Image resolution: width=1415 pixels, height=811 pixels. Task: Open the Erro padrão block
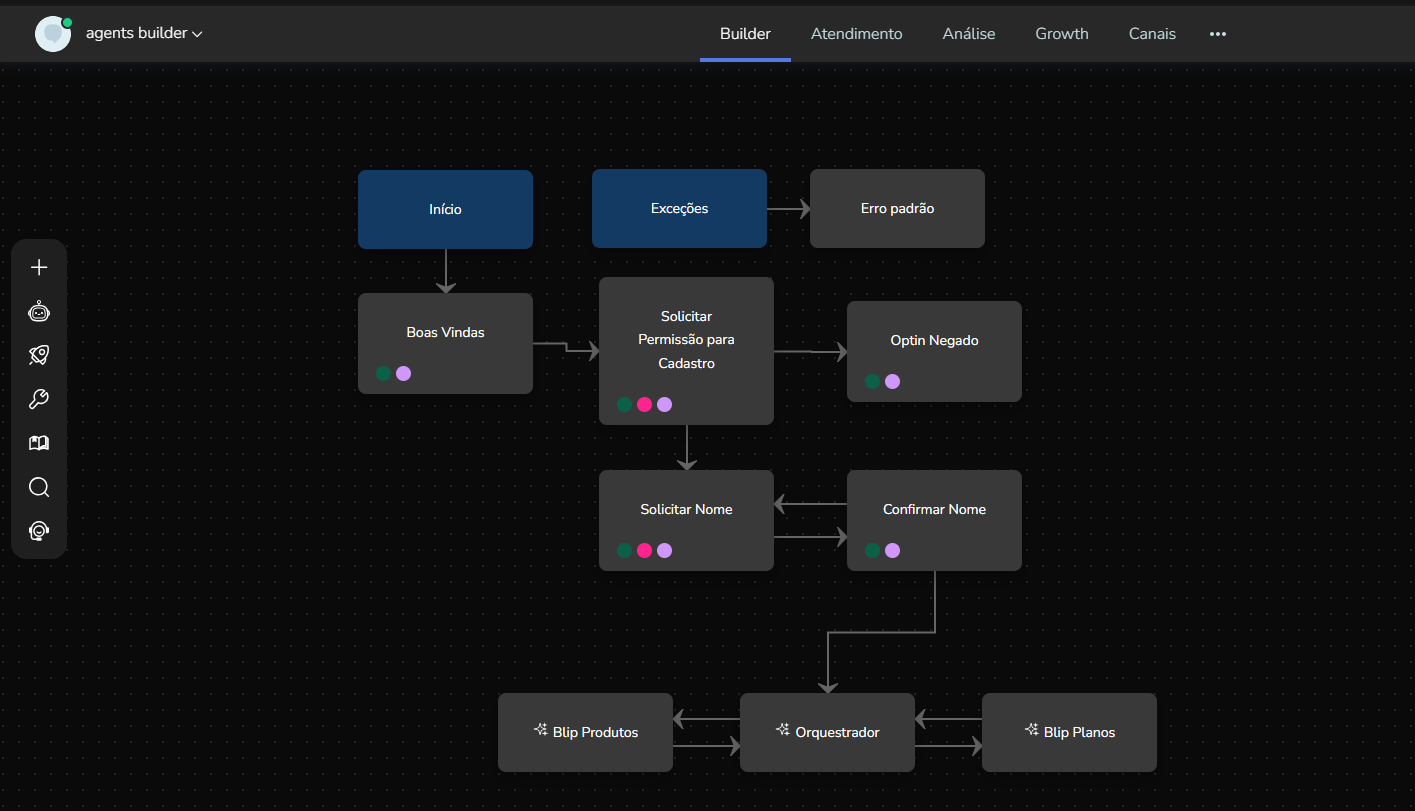(897, 208)
